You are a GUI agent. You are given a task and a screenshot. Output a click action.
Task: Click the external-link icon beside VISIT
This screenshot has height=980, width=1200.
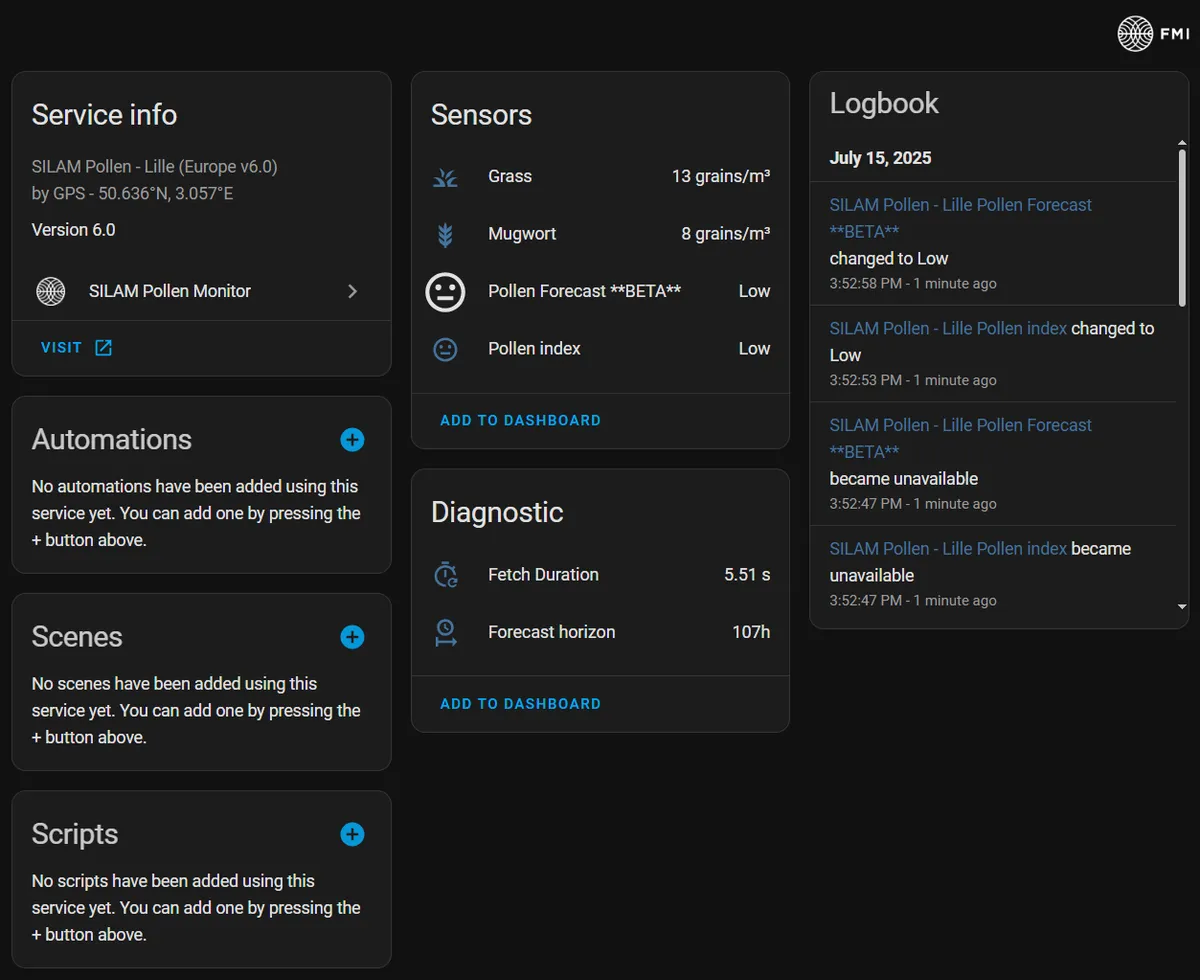[103, 348]
